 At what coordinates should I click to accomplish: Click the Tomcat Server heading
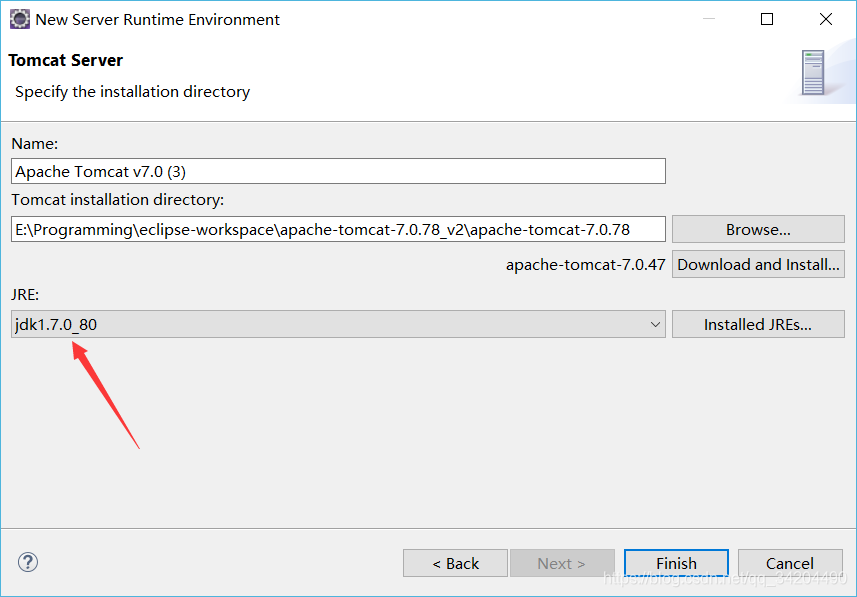click(x=66, y=60)
